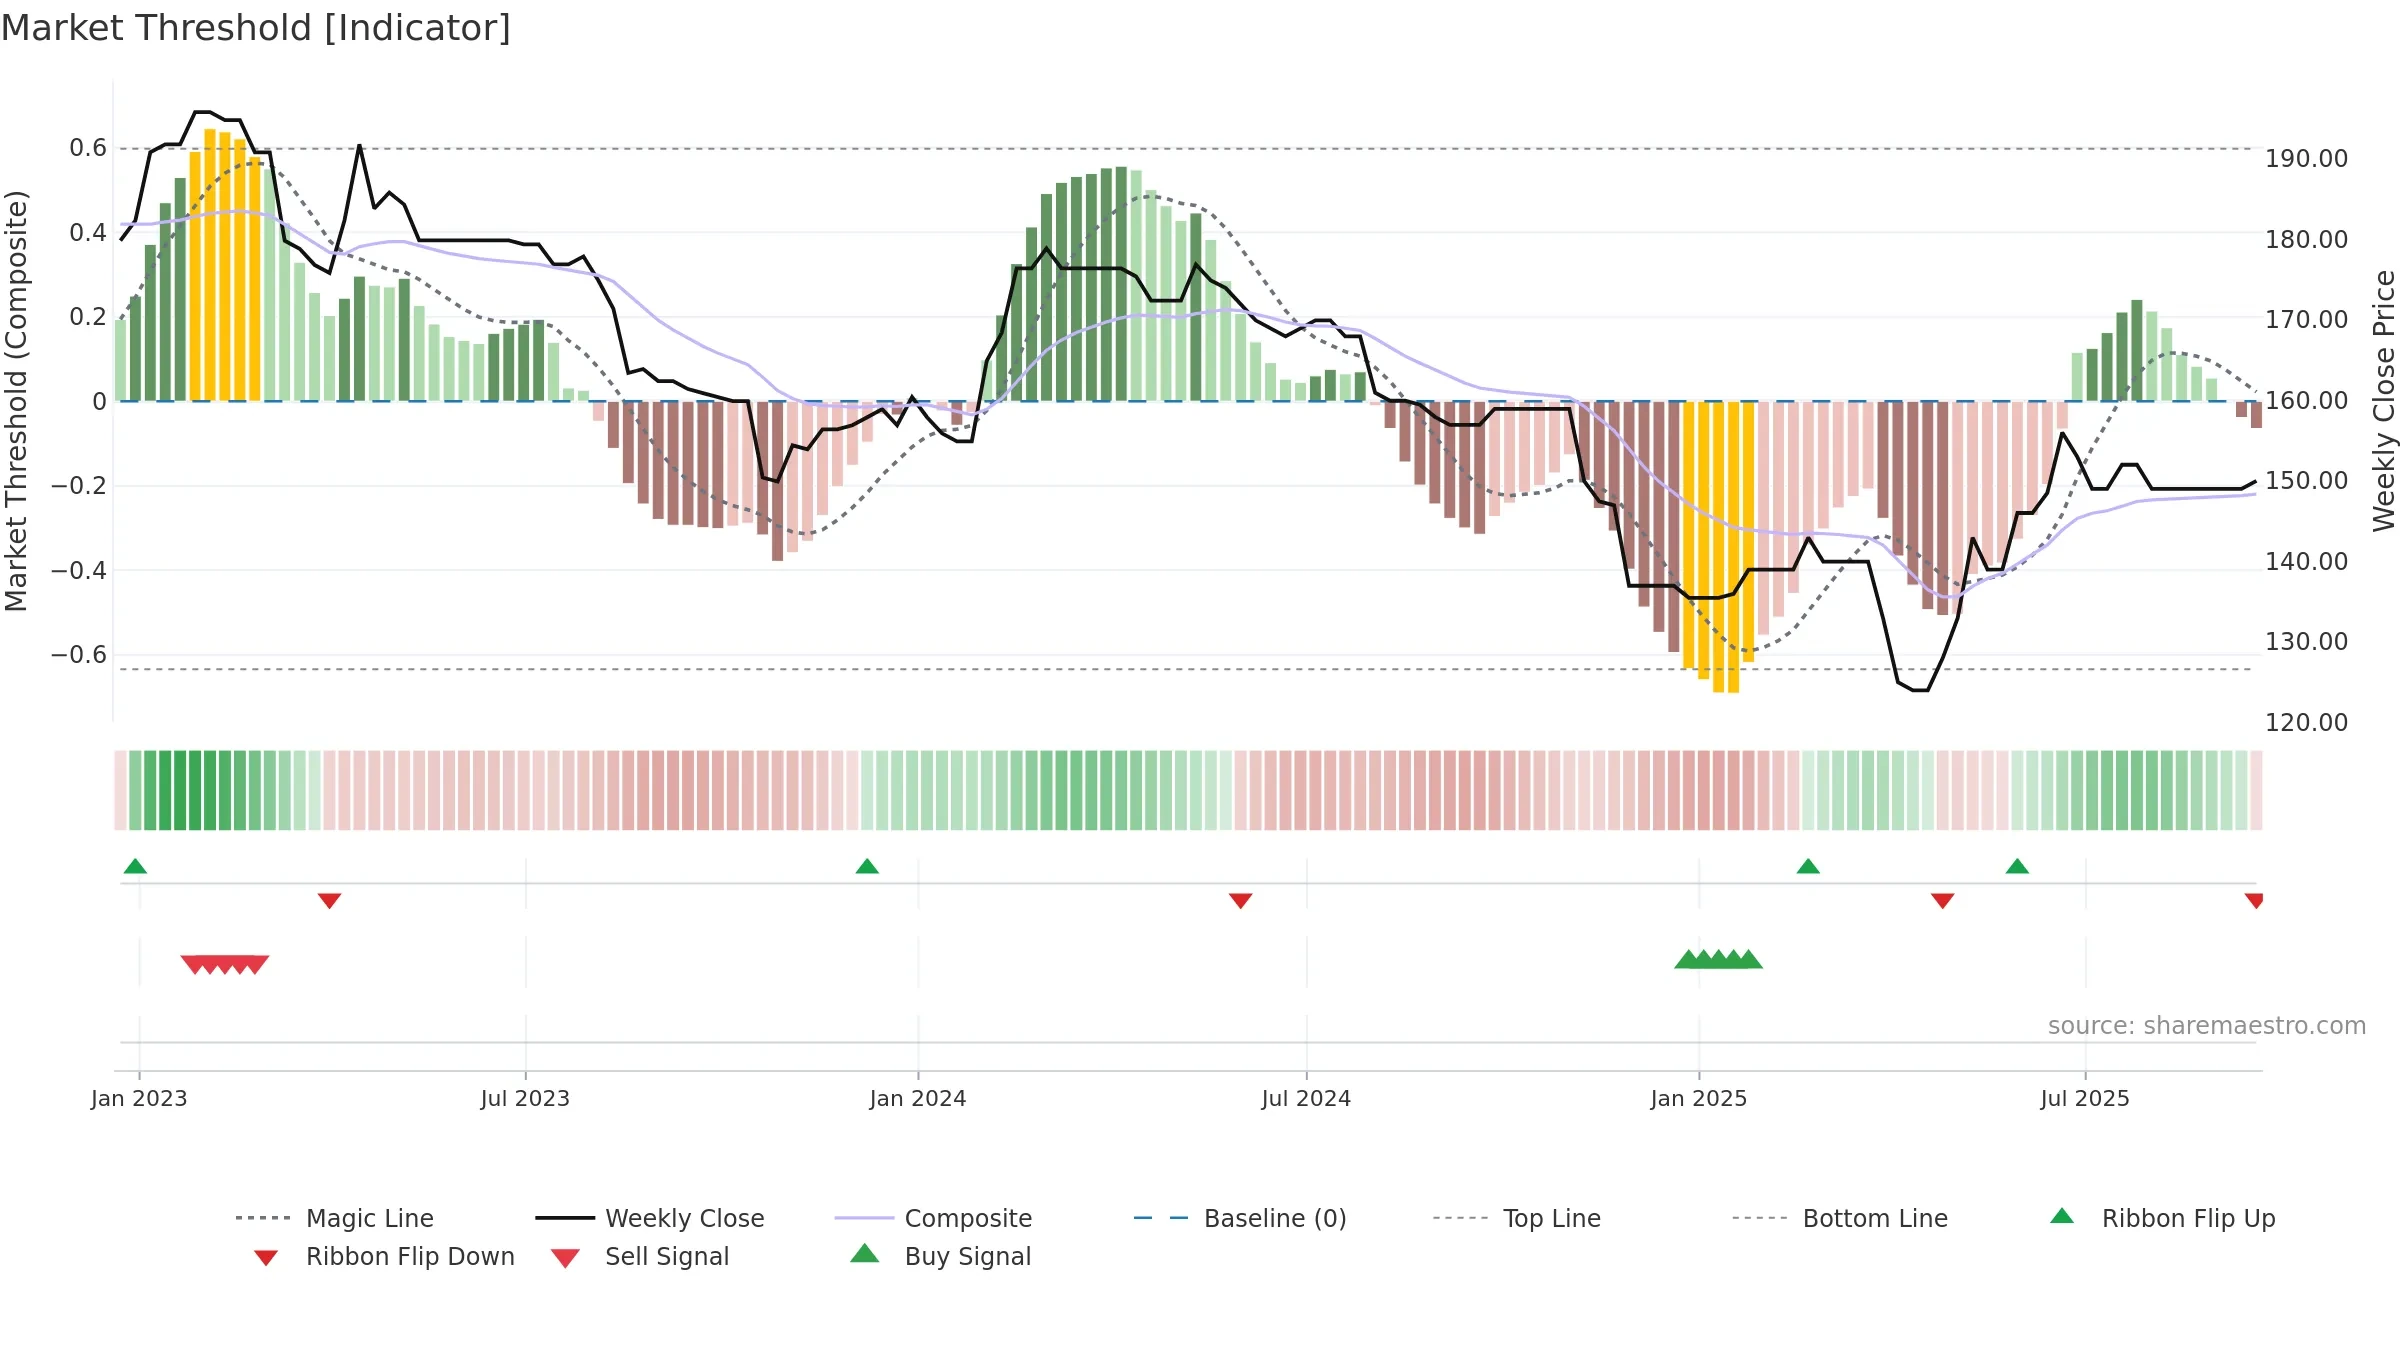
Task: Click the −0.2 tick on left axis
Action: tap(79, 486)
